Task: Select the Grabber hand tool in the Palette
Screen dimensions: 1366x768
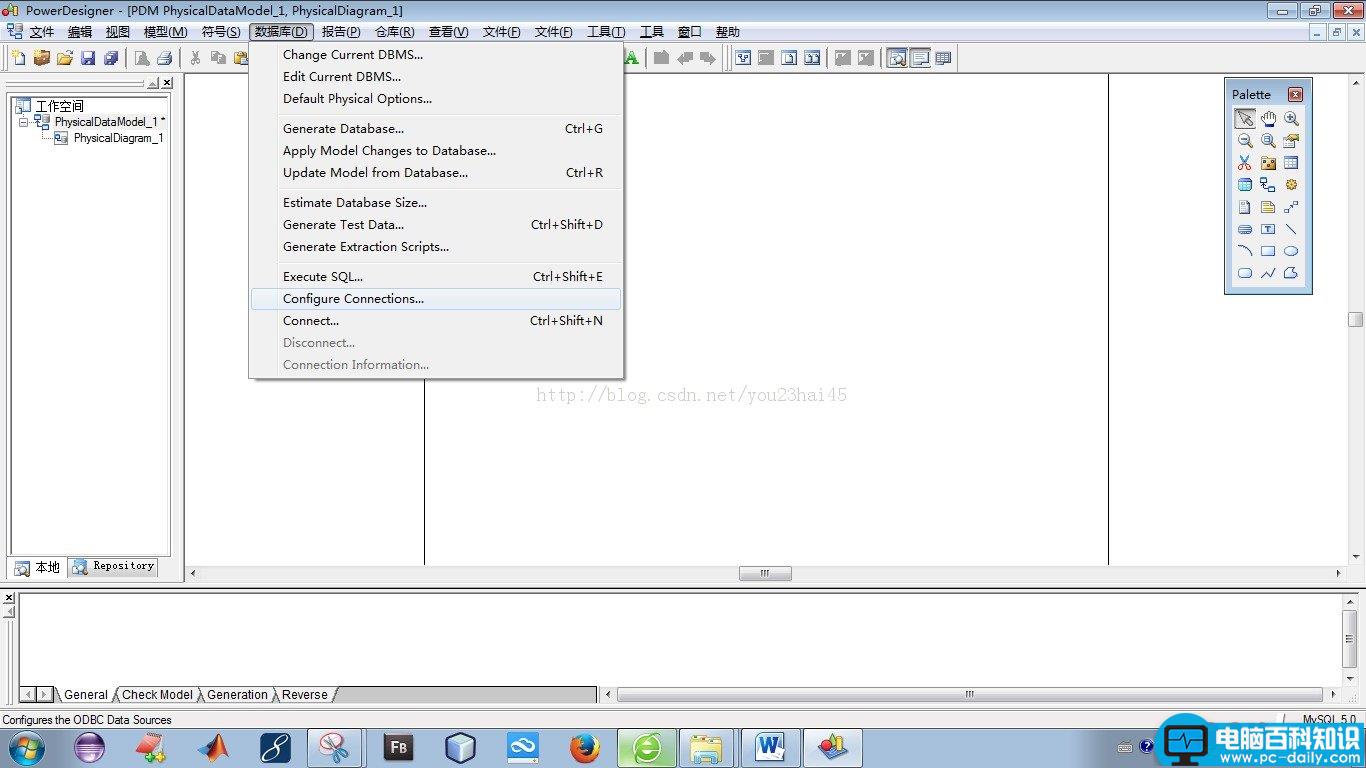Action: 1268,118
